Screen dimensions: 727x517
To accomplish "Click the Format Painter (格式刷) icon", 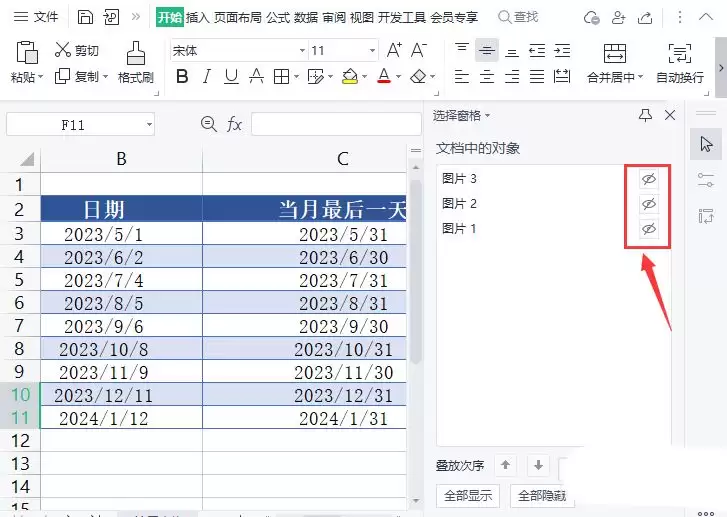I will 135,53.
